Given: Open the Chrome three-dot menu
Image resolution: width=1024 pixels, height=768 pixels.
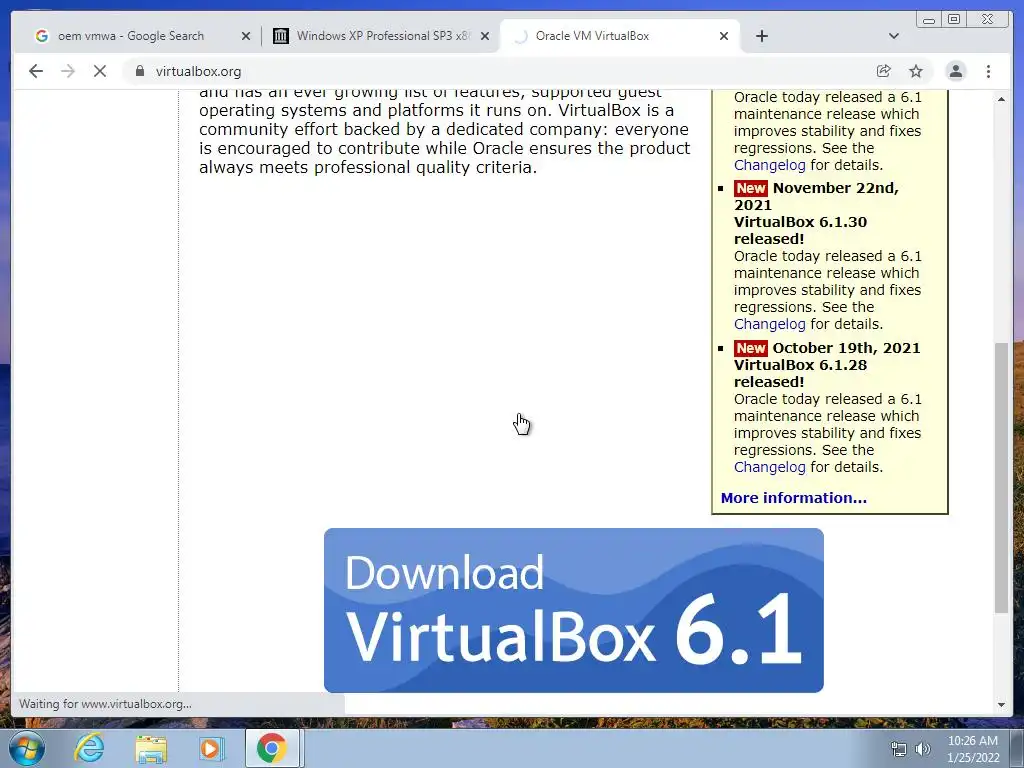Looking at the screenshot, I should coord(988,71).
